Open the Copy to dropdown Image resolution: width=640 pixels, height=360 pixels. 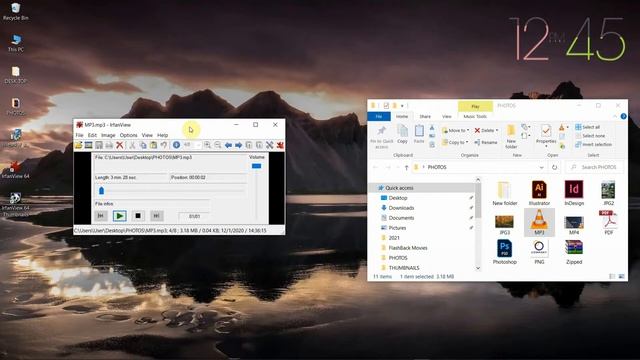(455, 142)
